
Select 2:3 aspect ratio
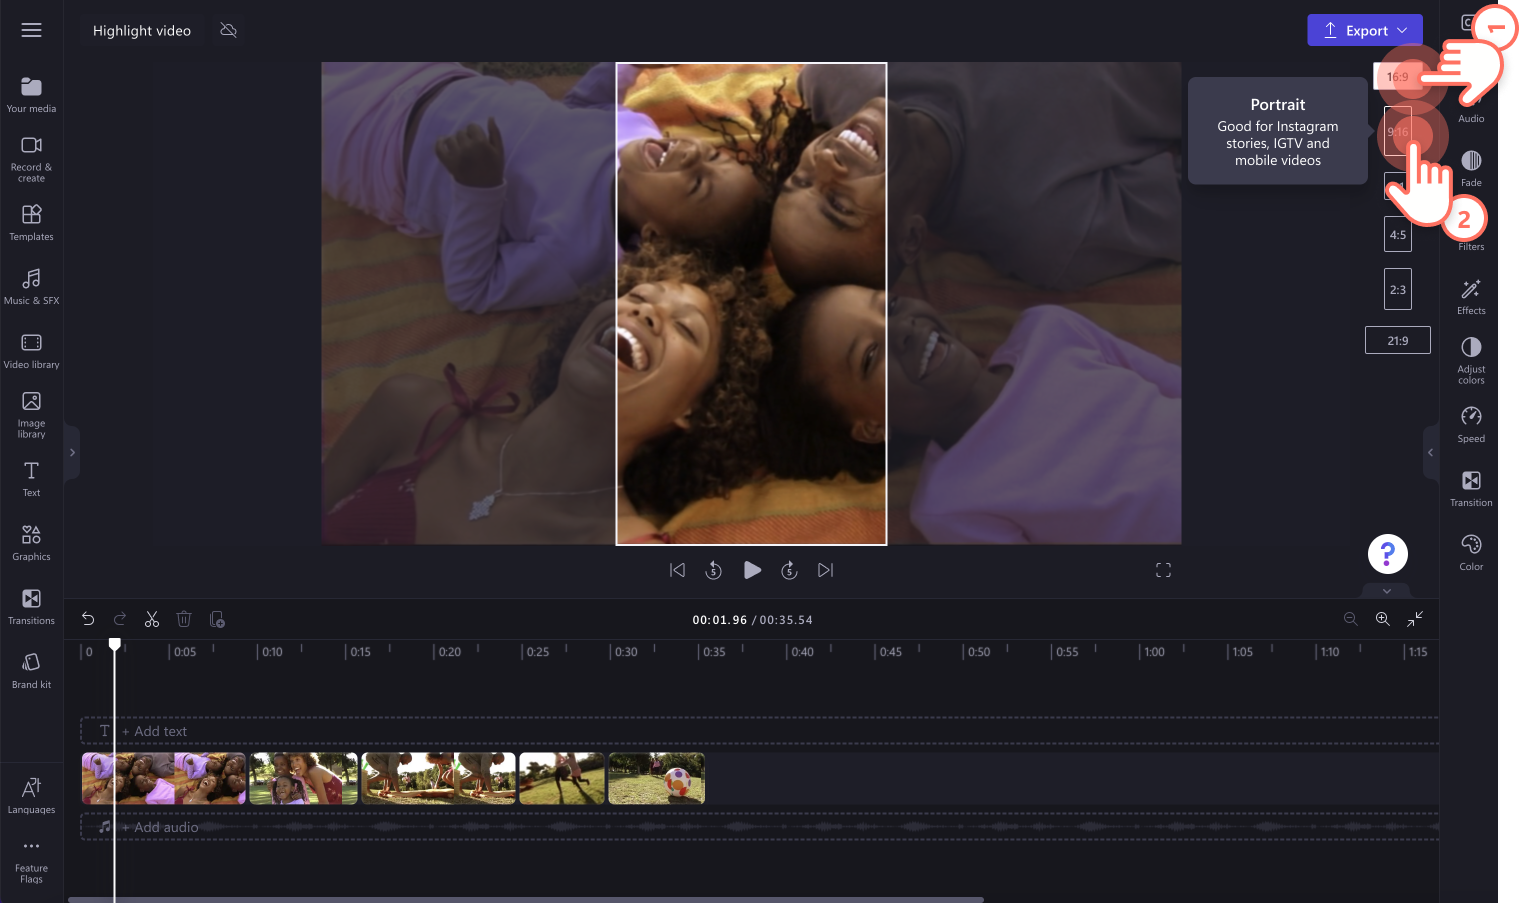pyautogui.click(x=1397, y=289)
